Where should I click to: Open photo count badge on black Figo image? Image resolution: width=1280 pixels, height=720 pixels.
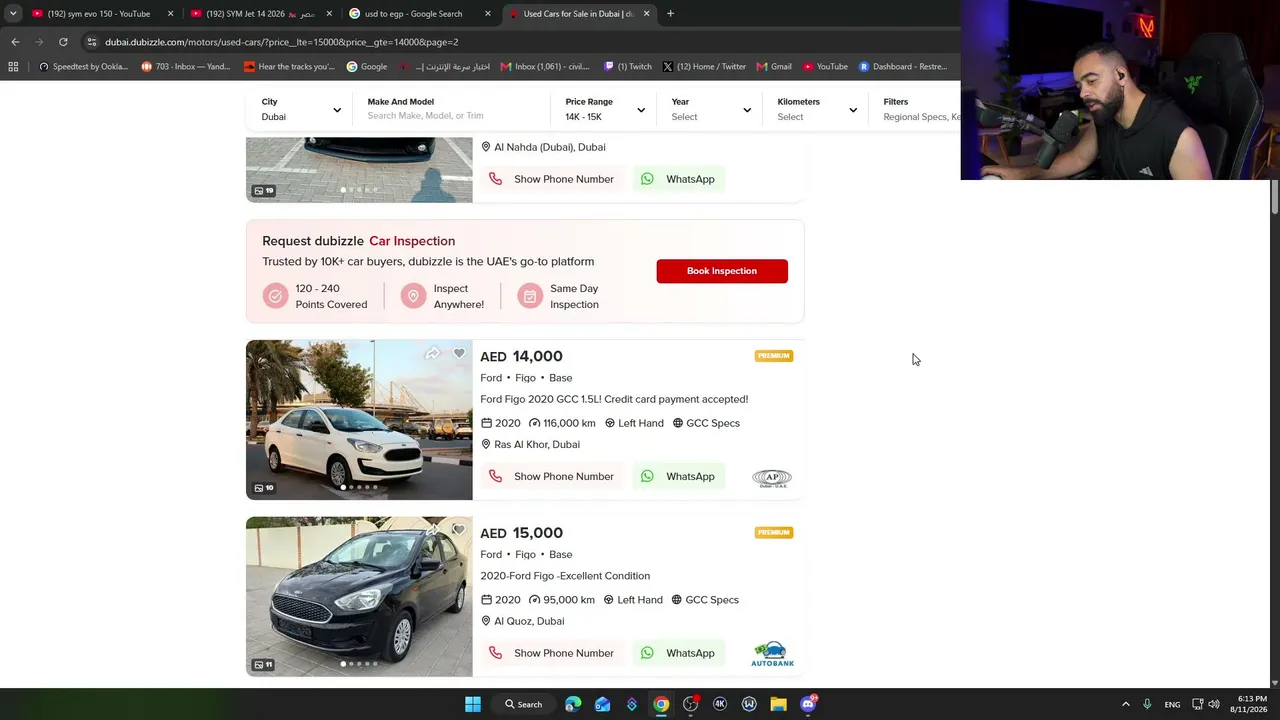[264, 665]
